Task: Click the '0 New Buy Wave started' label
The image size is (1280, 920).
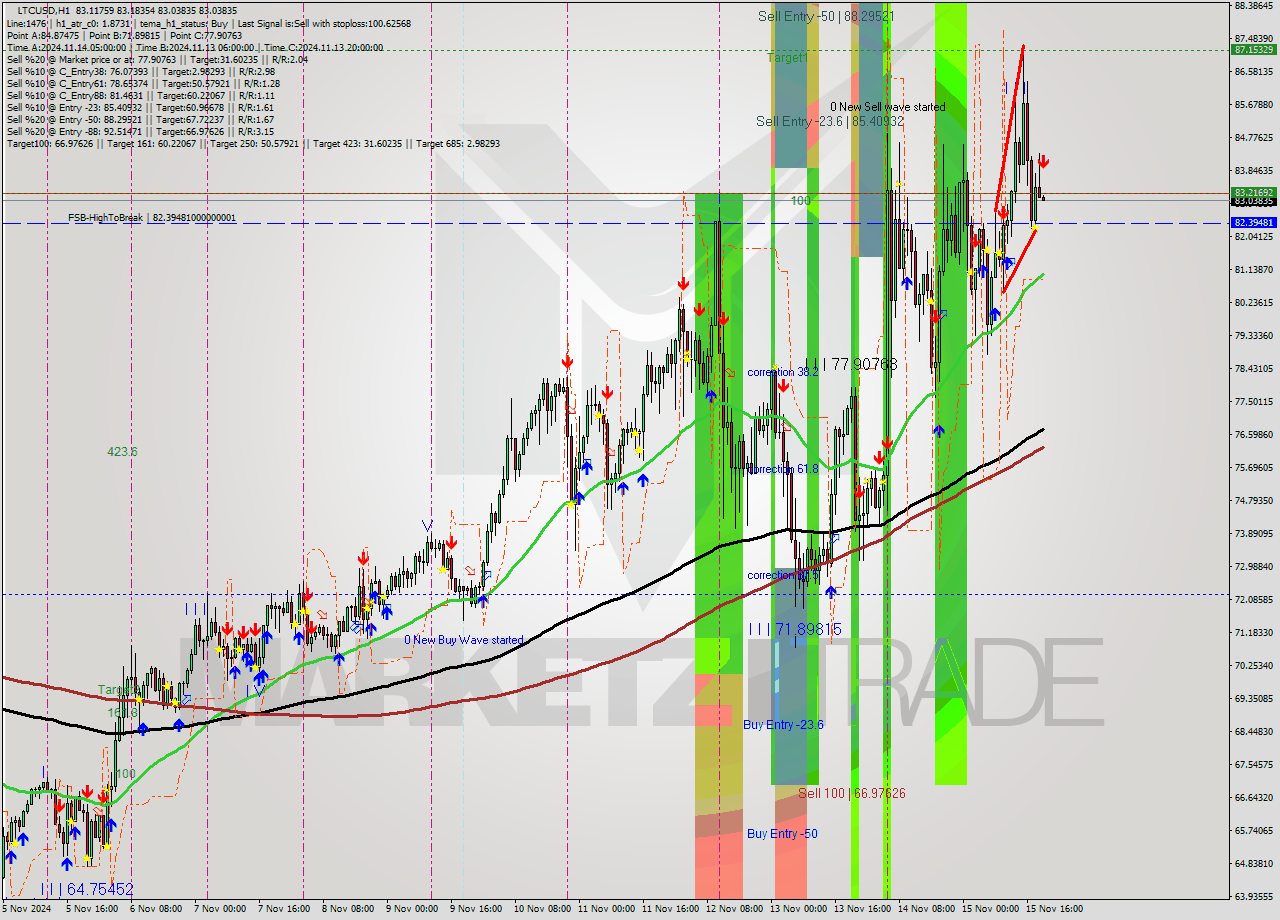Action: 464,640
